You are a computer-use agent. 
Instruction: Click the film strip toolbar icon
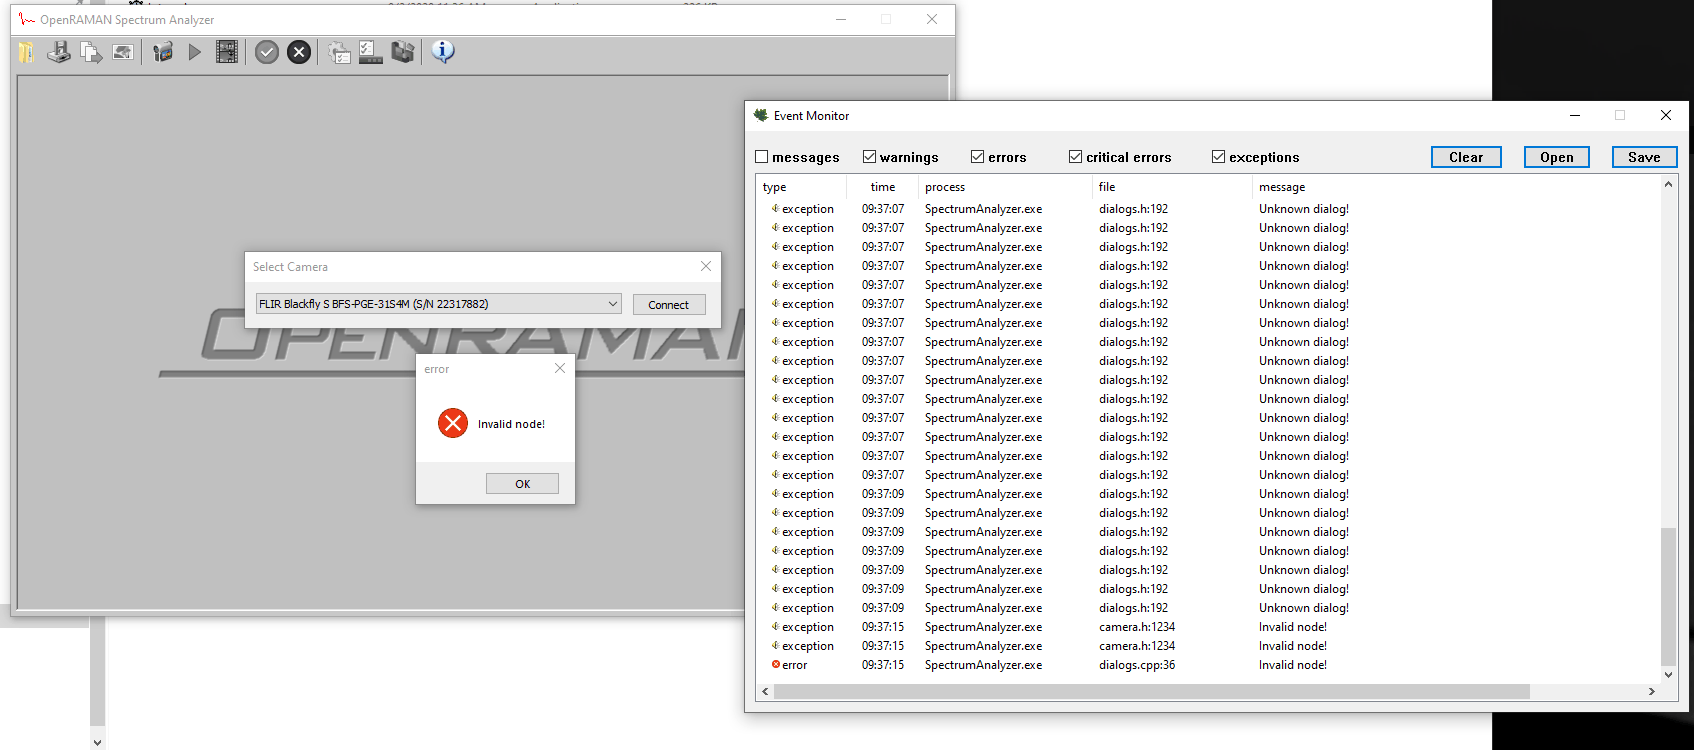tap(227, 52)
